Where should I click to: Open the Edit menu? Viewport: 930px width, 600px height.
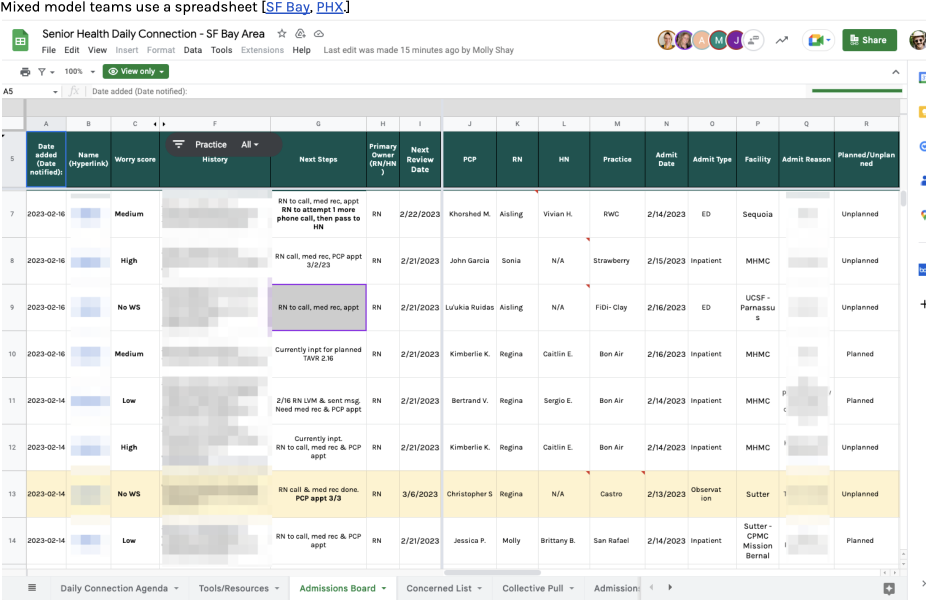[72, 50]
